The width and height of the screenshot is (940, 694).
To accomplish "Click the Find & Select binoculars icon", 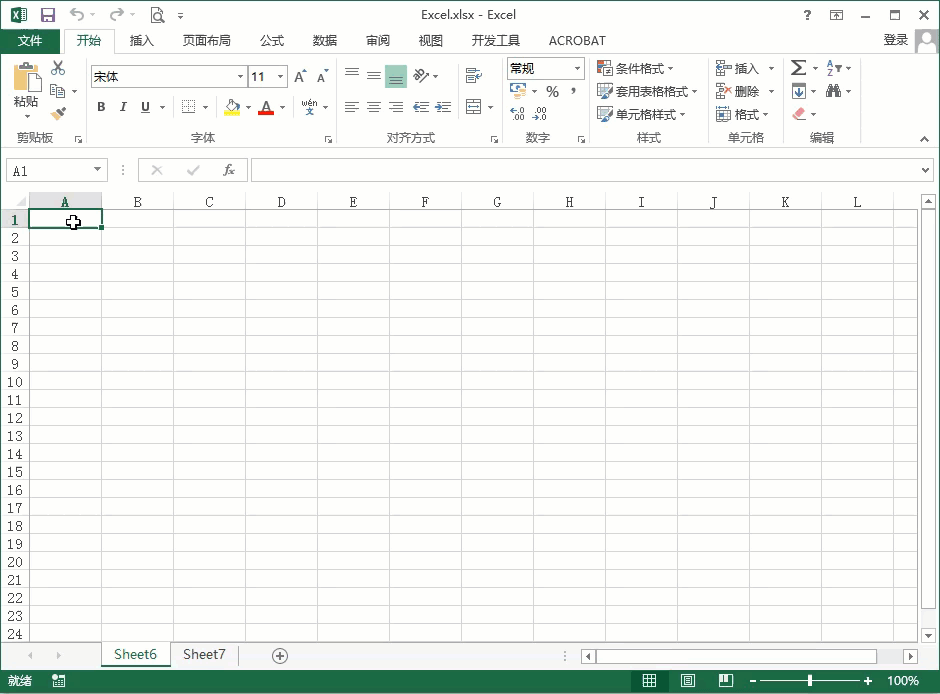I will coord(833,91).
